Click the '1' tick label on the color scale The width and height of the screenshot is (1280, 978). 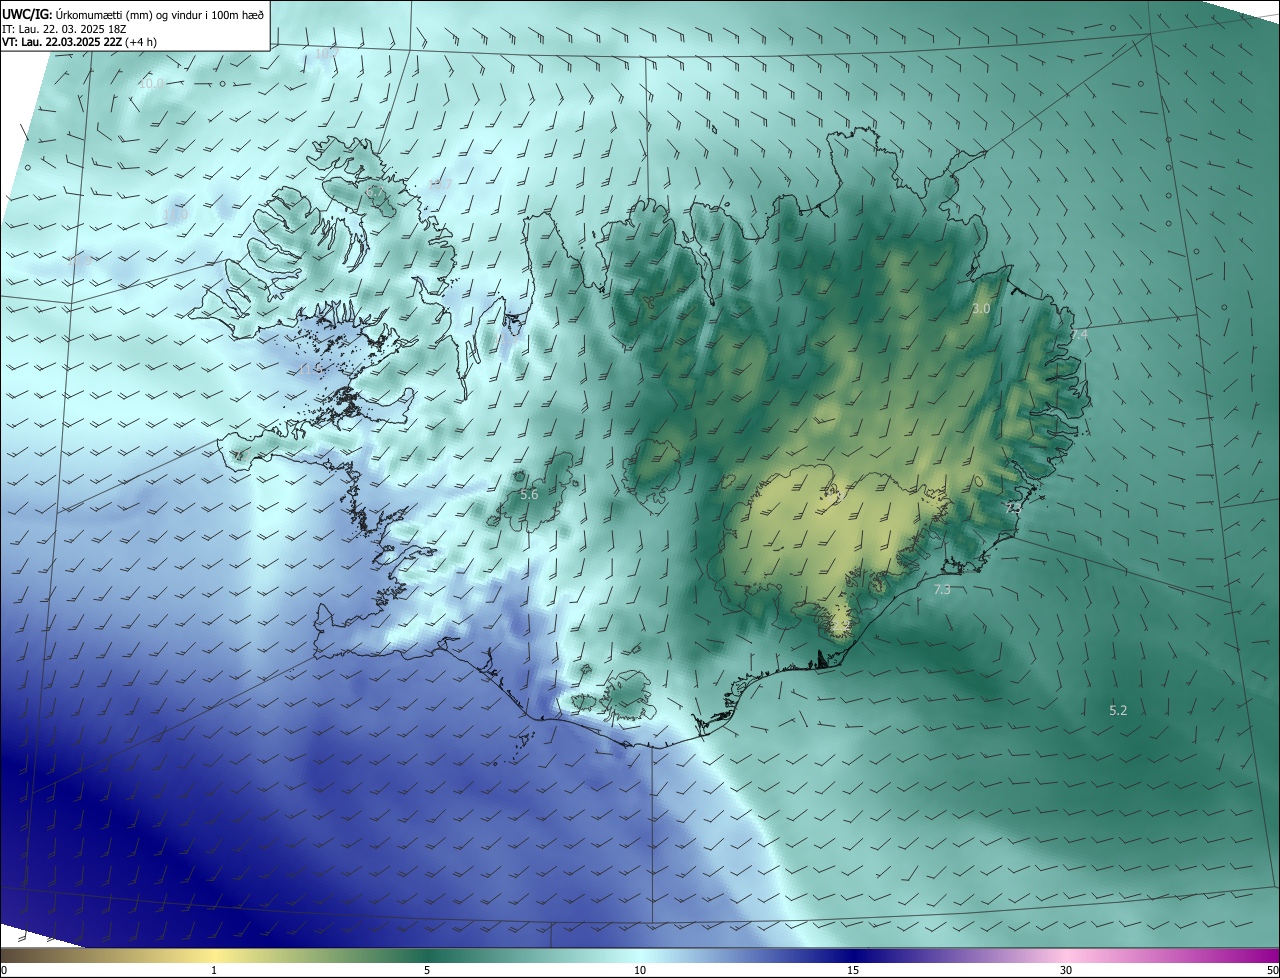click(x=214, y=970)
